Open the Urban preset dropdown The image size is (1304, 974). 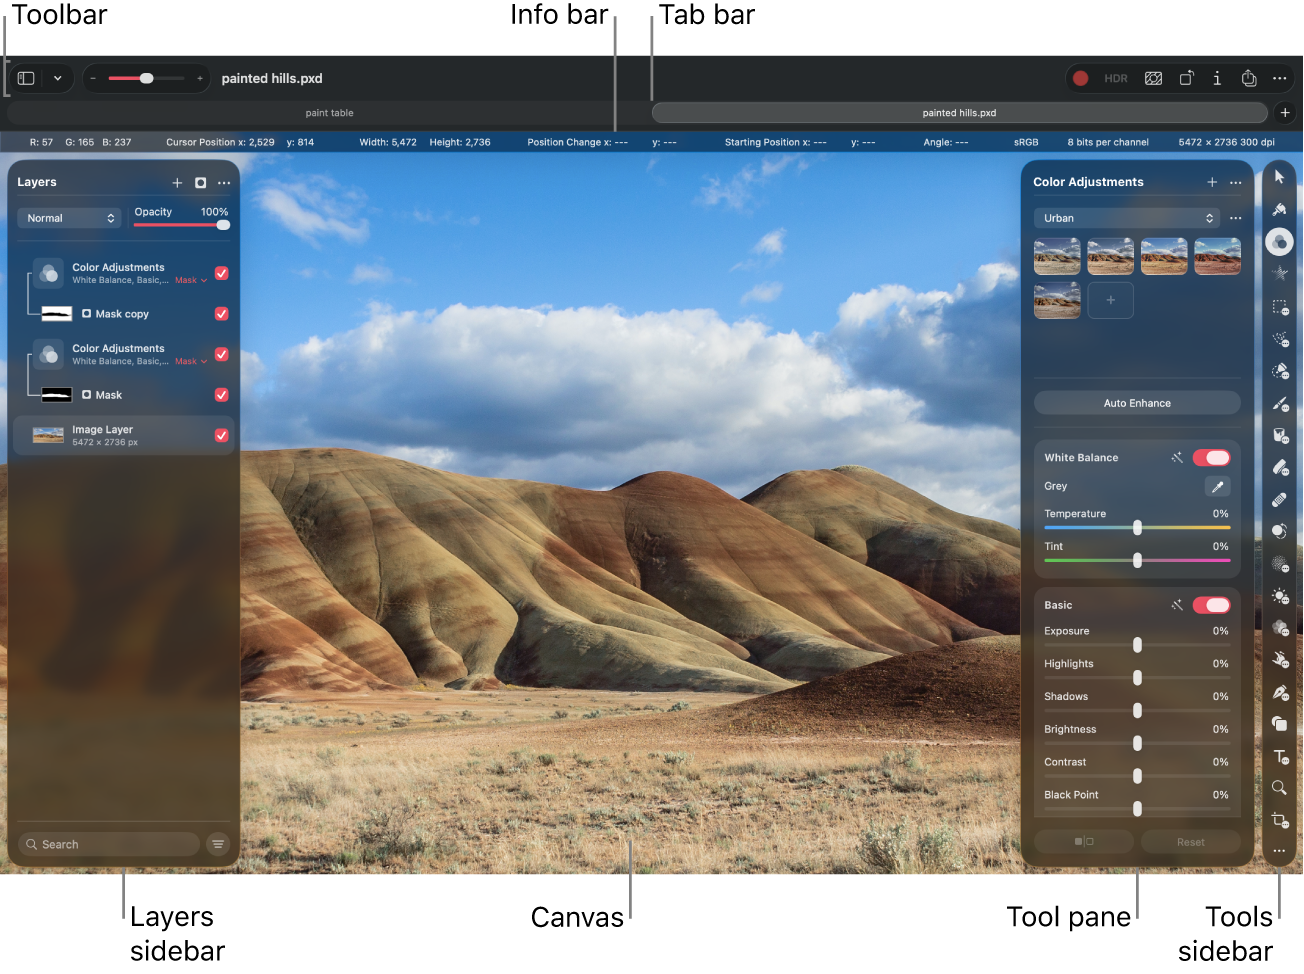(x=1127, y=218)
